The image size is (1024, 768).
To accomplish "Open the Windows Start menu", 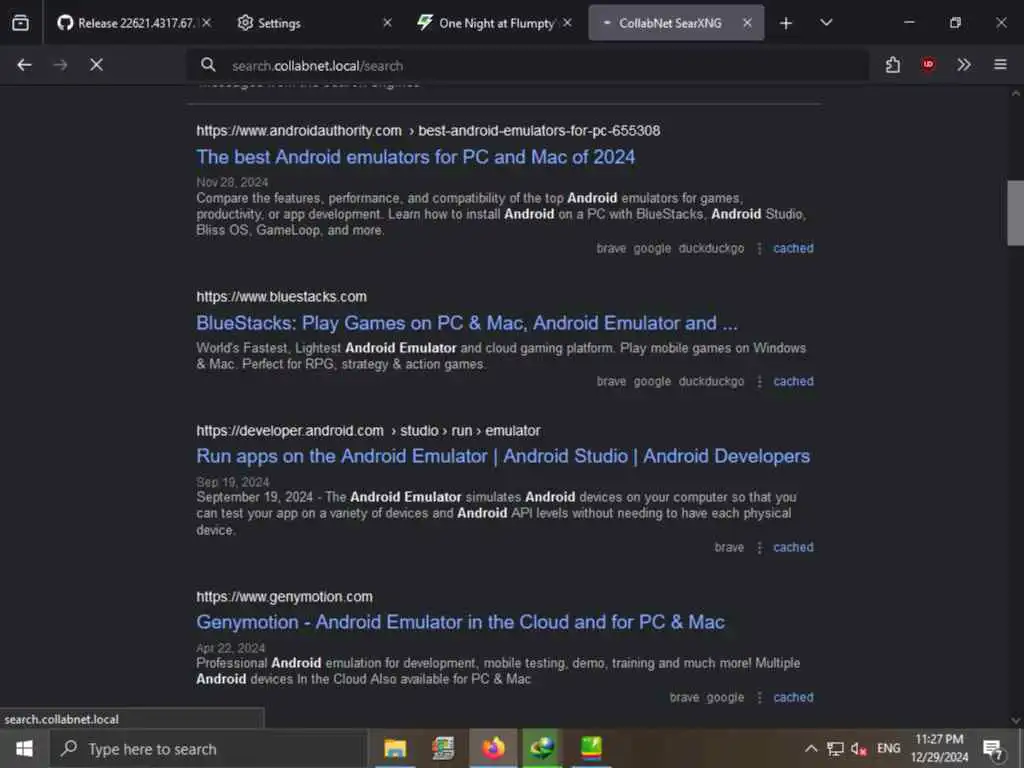I will pyautogui.click(x=24, y=748).
